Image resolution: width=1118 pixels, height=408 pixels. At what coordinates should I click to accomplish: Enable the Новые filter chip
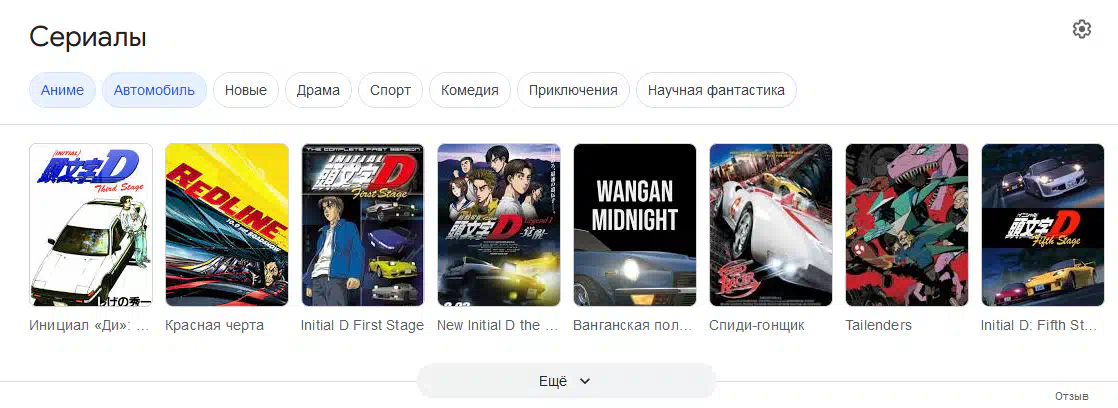pyautogui.click(x=246, y=91)
